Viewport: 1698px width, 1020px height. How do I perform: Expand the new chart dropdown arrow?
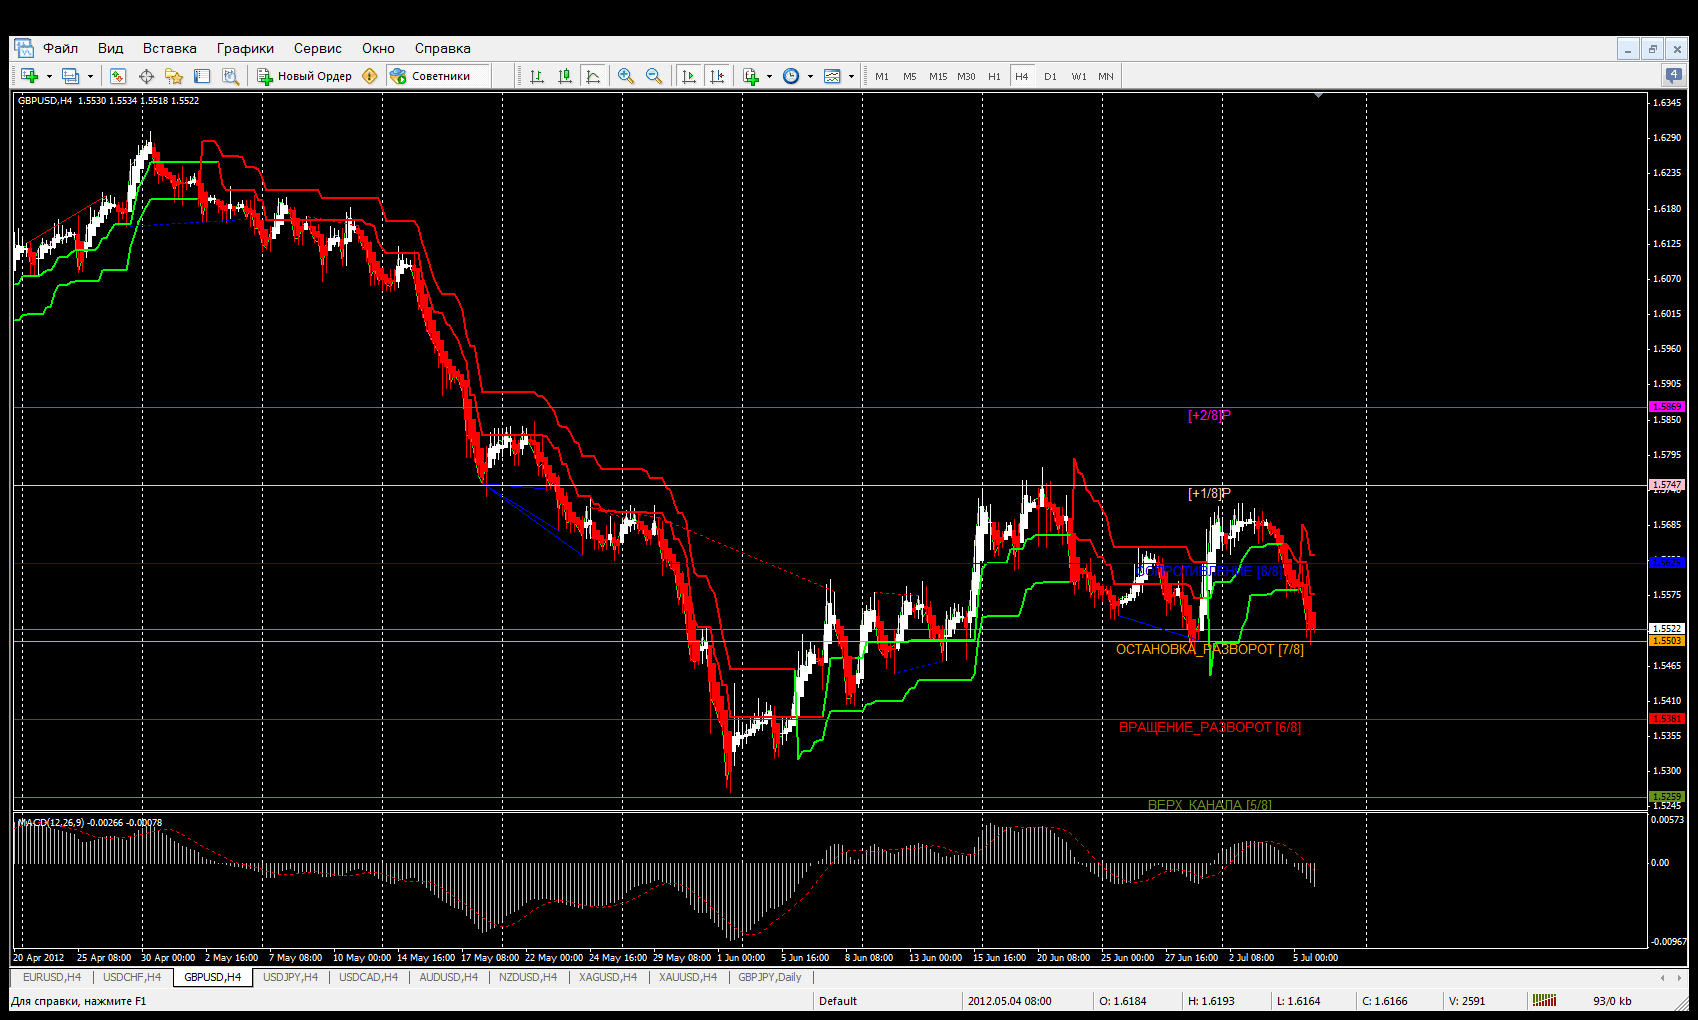[x=49, y=76]
